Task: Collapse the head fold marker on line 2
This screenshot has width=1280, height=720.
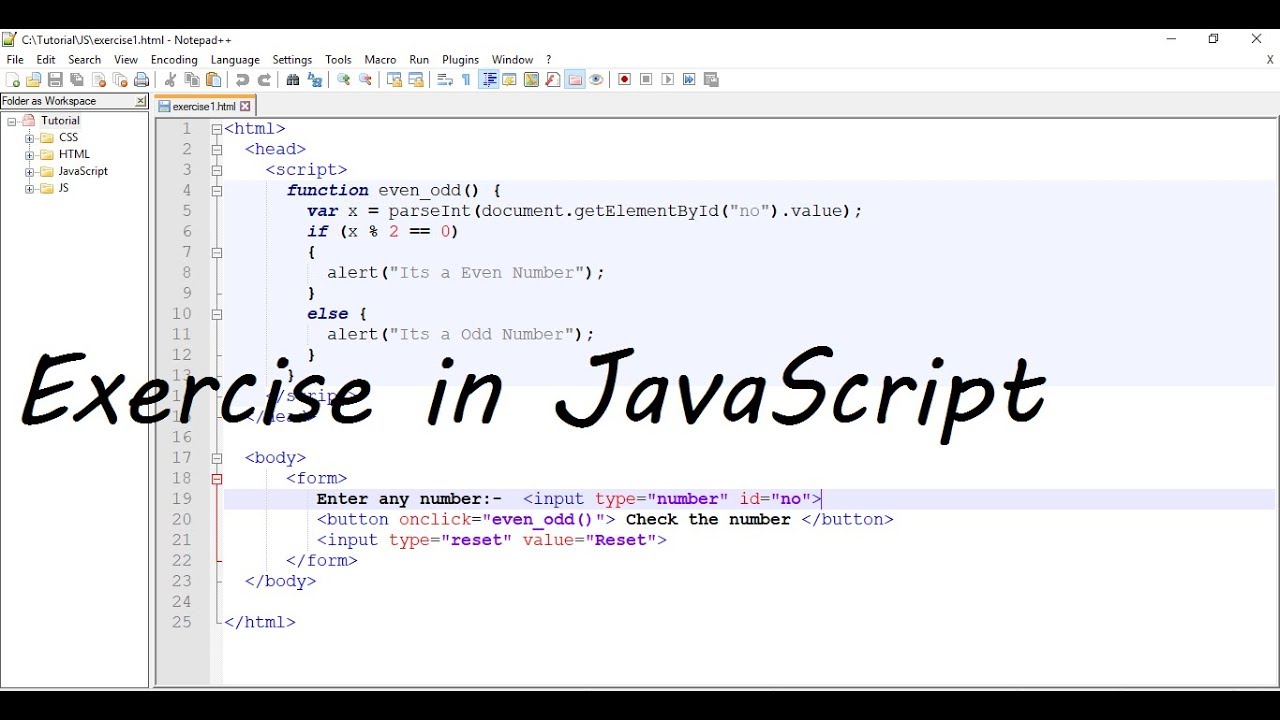Action: (x=217, y=149)
